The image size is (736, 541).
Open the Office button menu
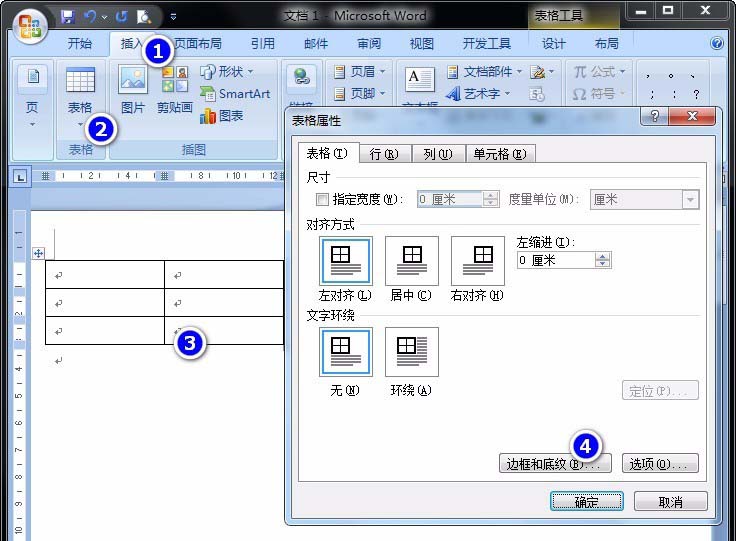[29, 26]
